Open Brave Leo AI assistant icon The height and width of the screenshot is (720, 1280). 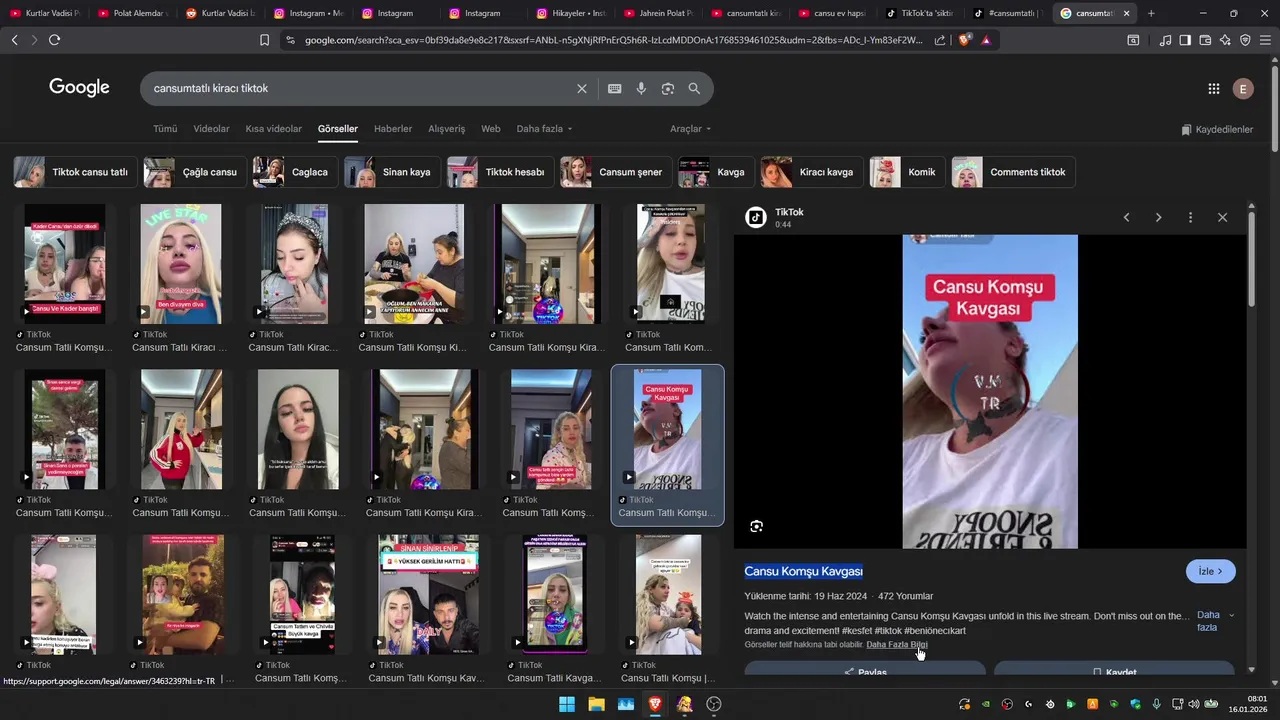[x=1225, y=40]
